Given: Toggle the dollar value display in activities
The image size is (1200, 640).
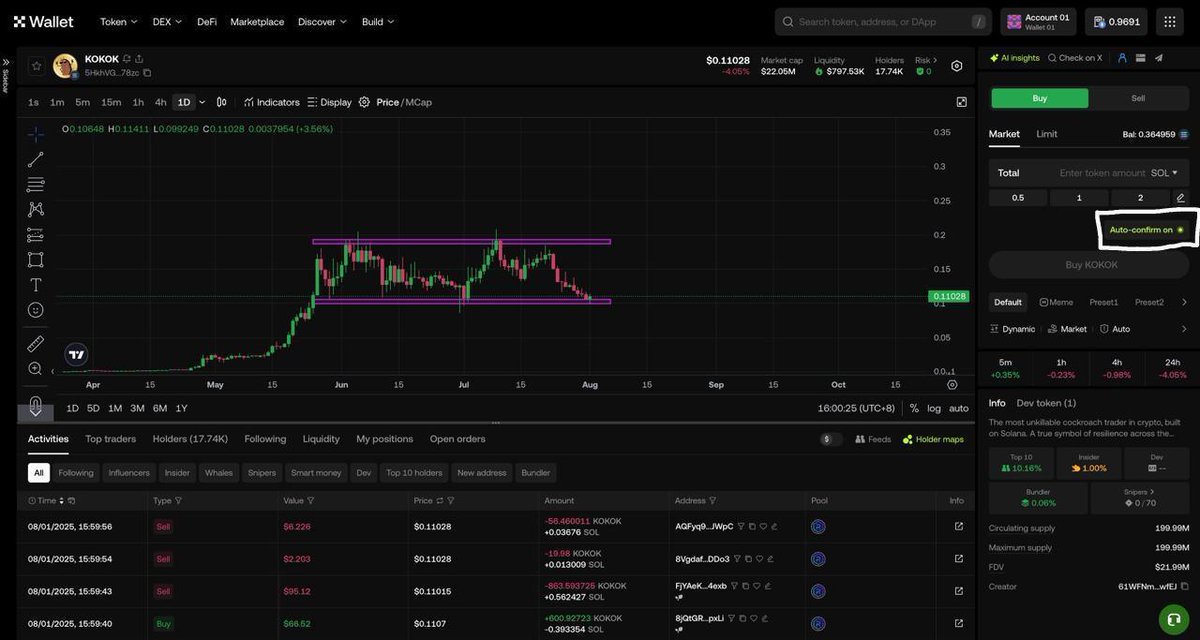Looking at the screenshot, I should pos(830,439).
